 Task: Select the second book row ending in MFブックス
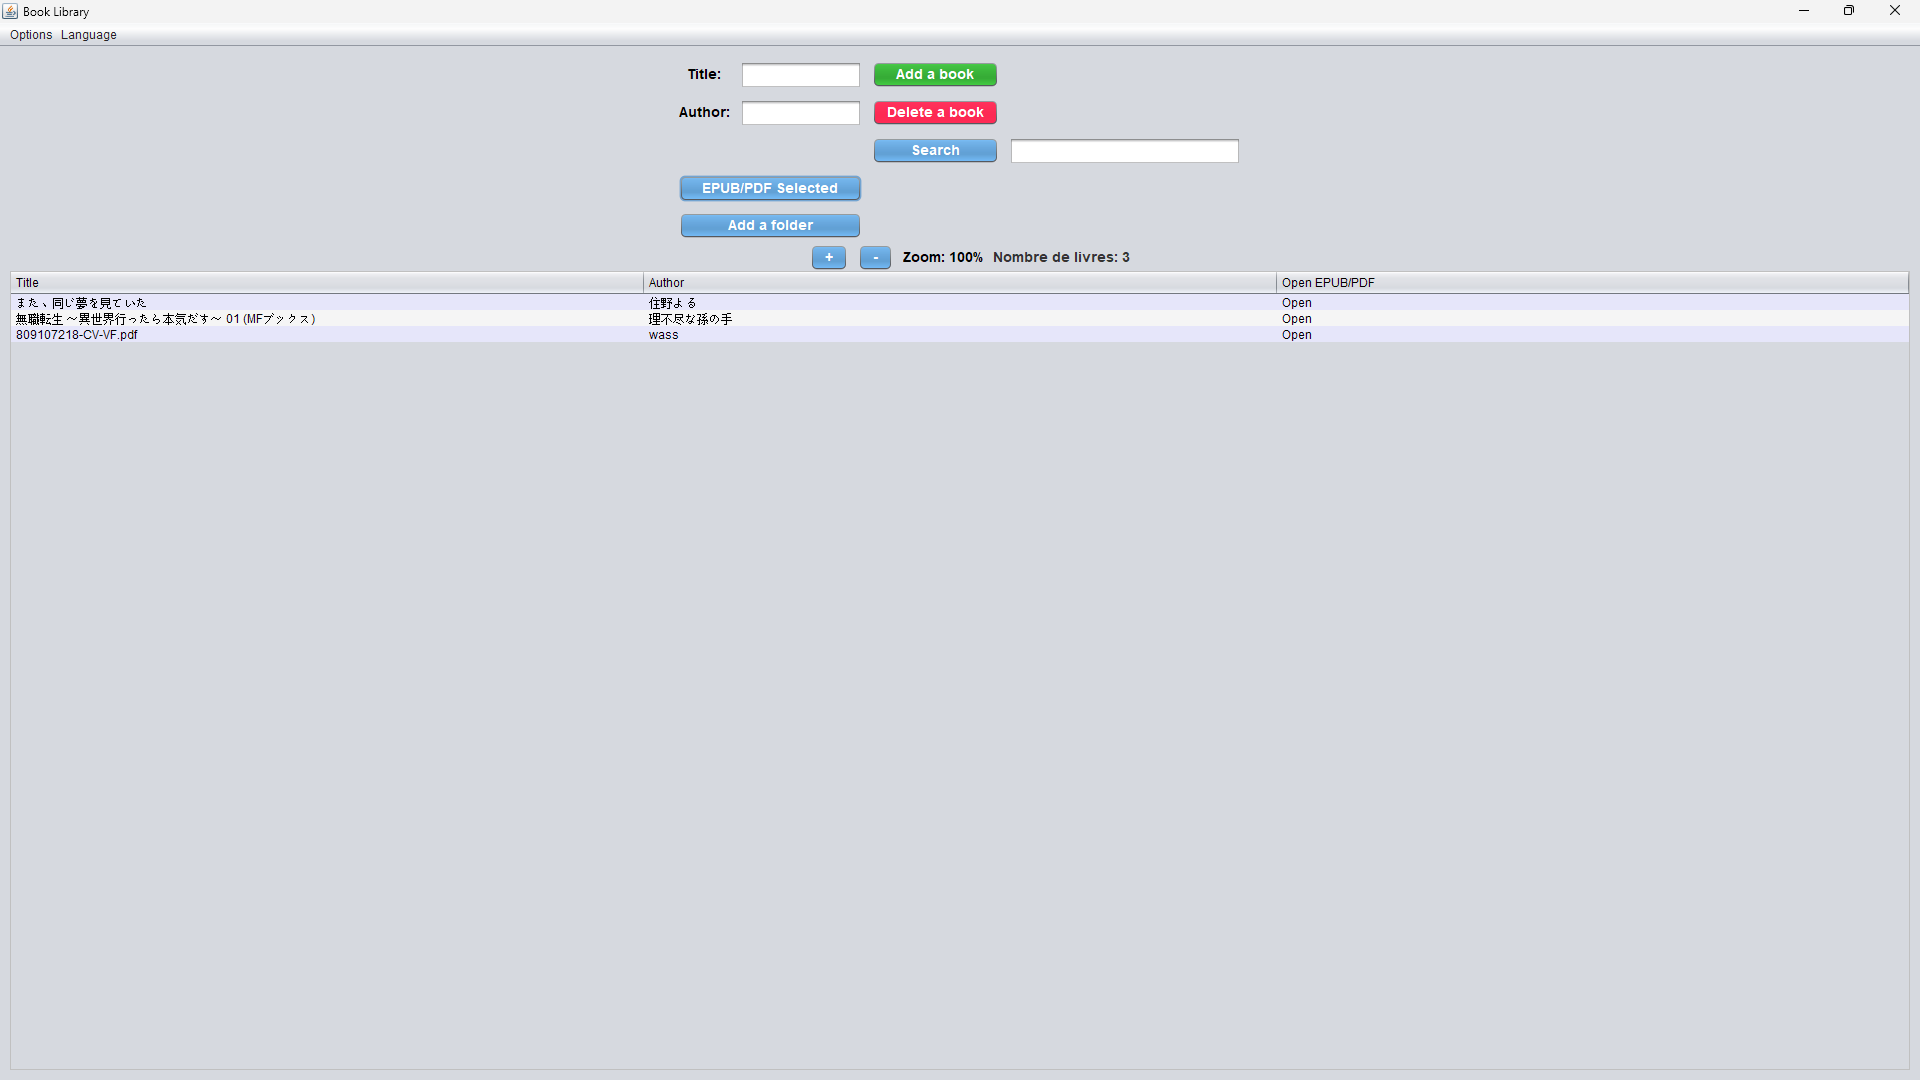tap(165, 319)
